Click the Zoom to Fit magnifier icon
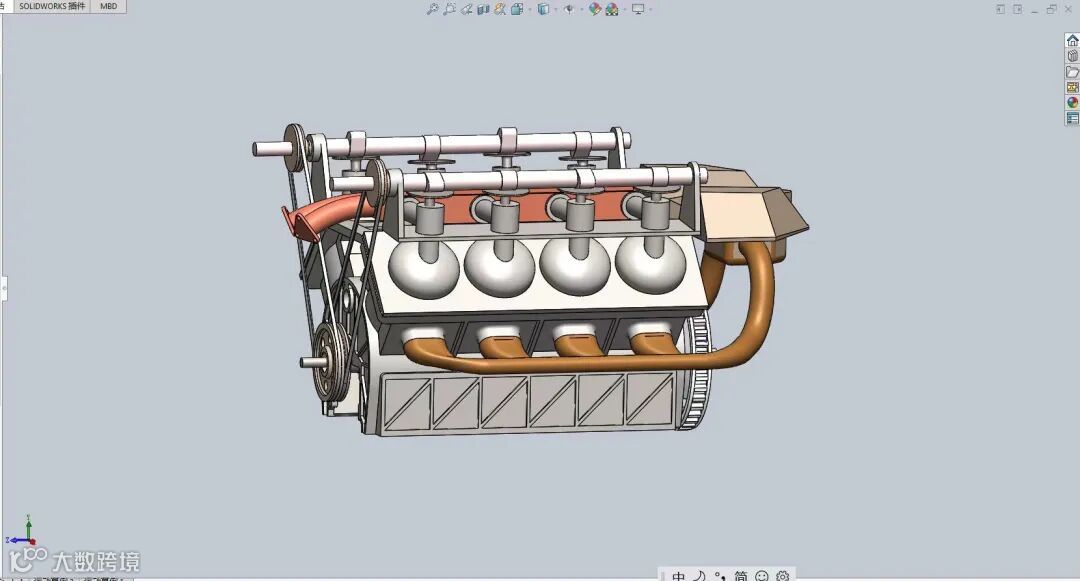Viewport: 1080px width, 581px height. click(432, 9)
